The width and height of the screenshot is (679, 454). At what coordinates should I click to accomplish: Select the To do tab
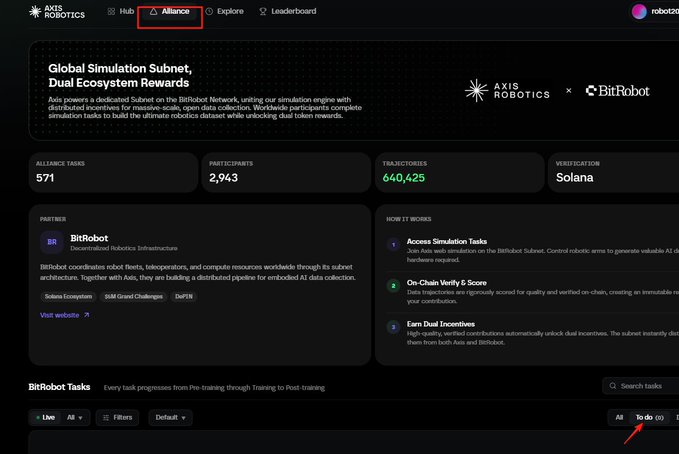pyautogui.click(x=649, y=418)
